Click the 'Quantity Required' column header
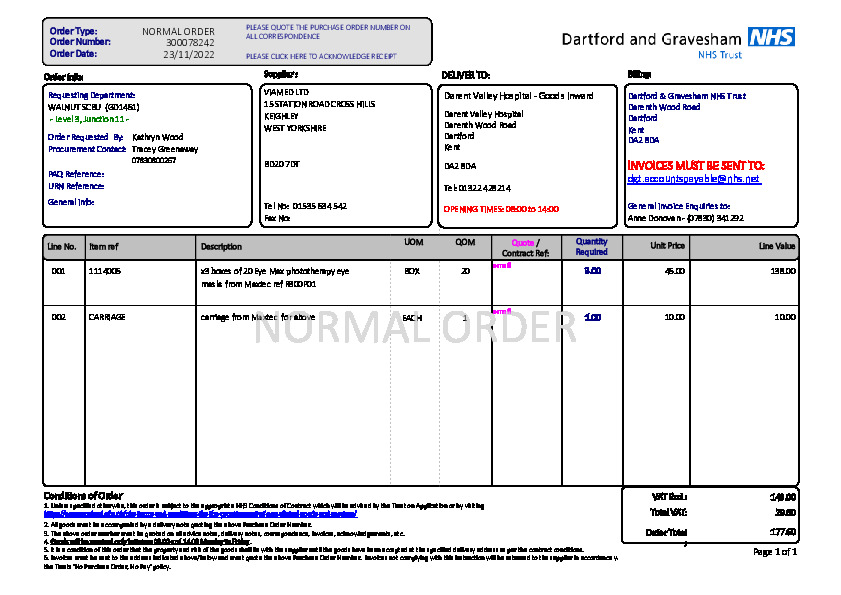The image size is (841, 595). [591, 246]
